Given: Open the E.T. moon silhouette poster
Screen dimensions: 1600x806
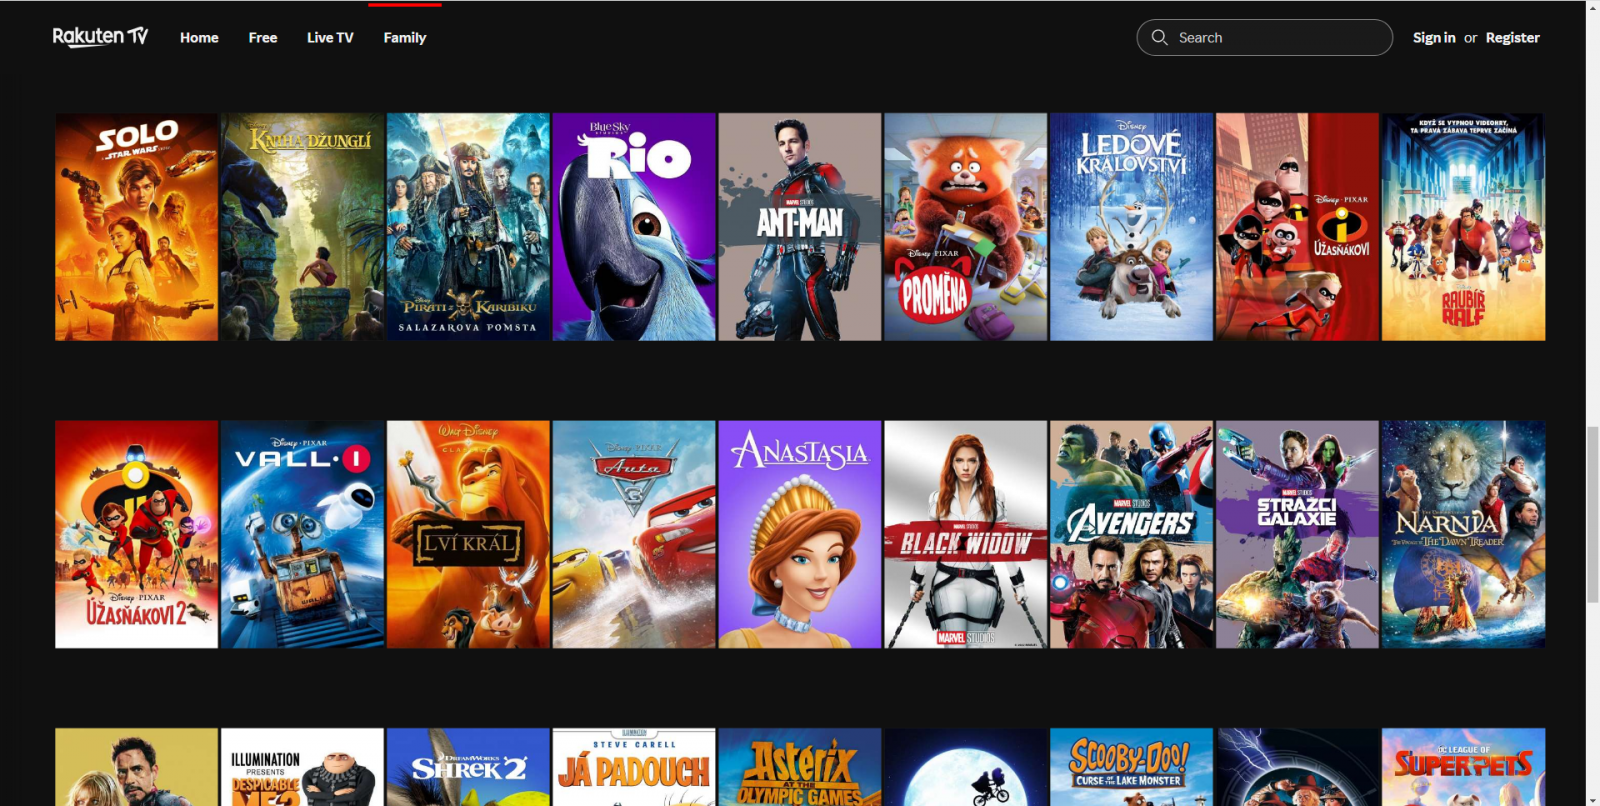Looking at the screenshot, I should (966, 767).
